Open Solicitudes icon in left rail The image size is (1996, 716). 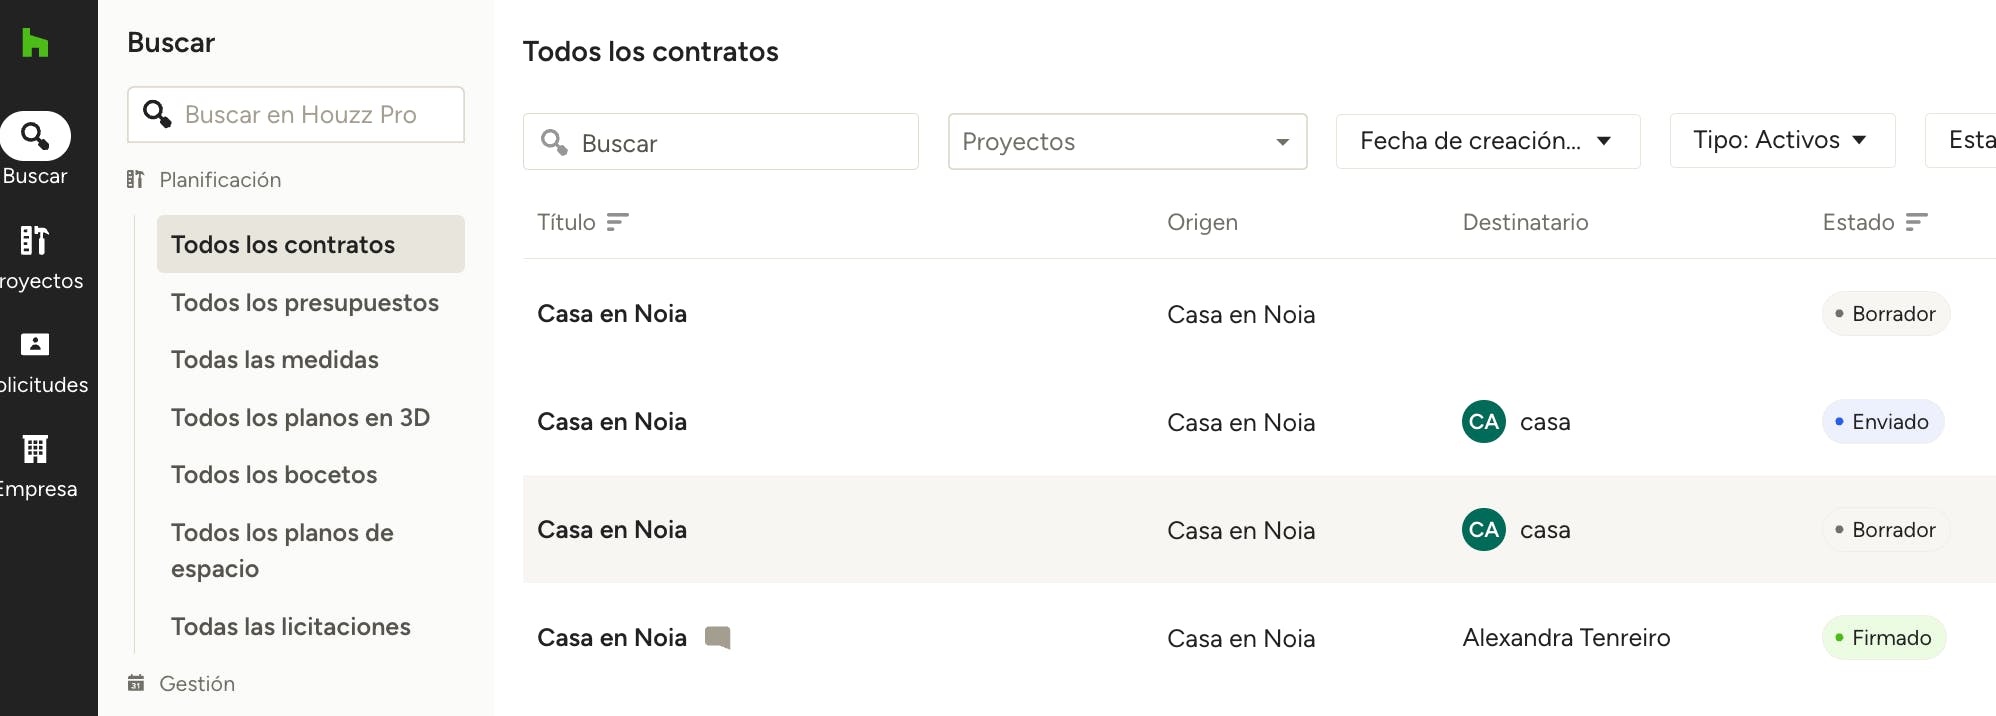pyautogui.click(x=35, y=345)
